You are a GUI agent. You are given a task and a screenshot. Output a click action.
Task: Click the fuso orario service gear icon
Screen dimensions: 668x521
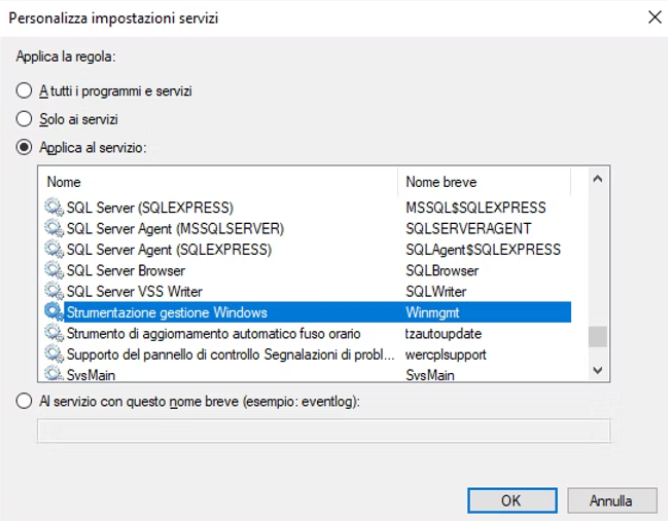pyautogui.click(x=54, y=333)
